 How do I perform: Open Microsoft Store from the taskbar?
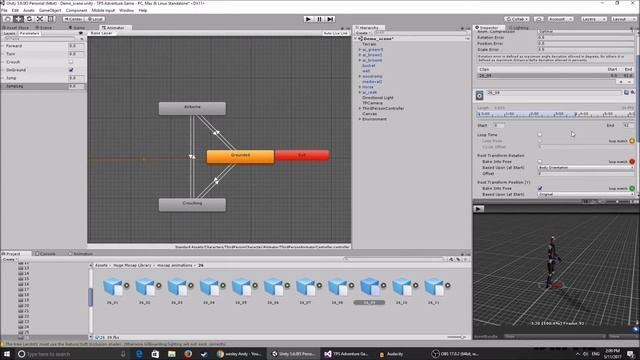point(155,354)
